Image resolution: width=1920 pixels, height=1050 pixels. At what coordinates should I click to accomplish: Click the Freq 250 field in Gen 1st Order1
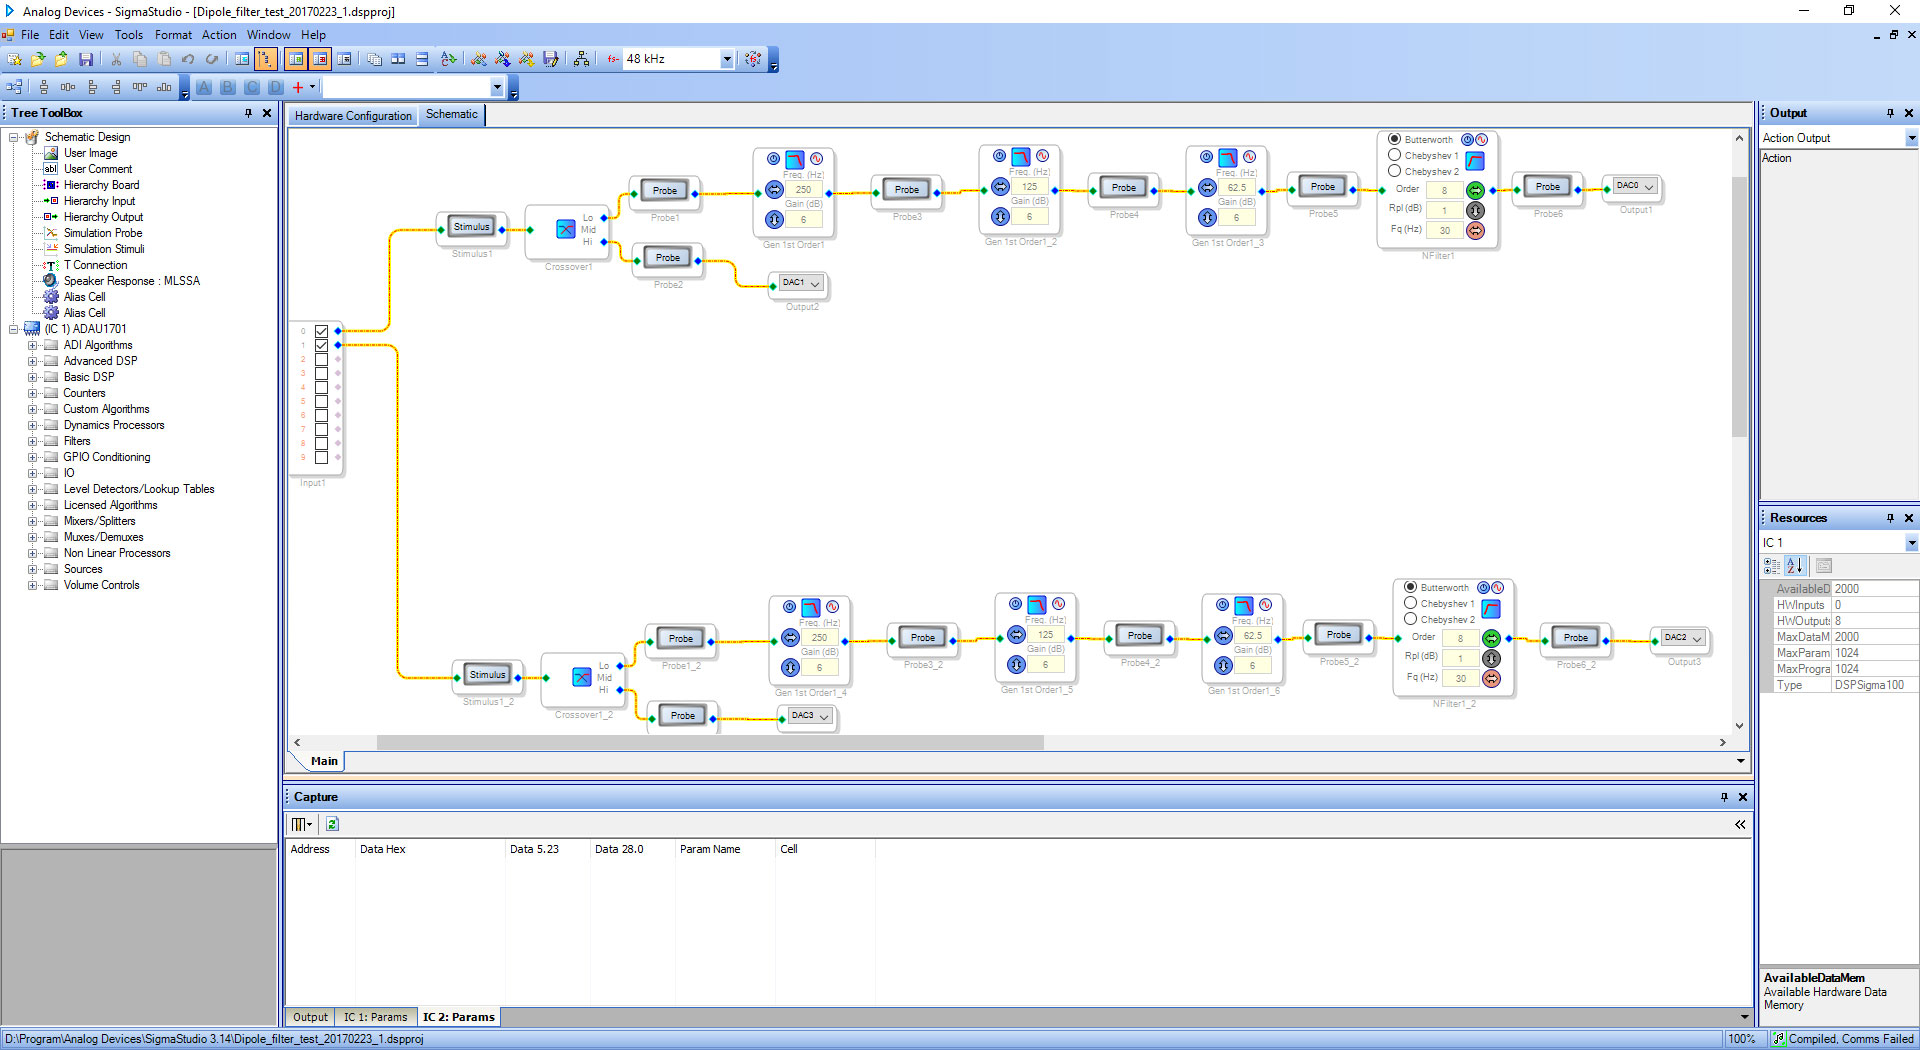[x=804, y=189]
